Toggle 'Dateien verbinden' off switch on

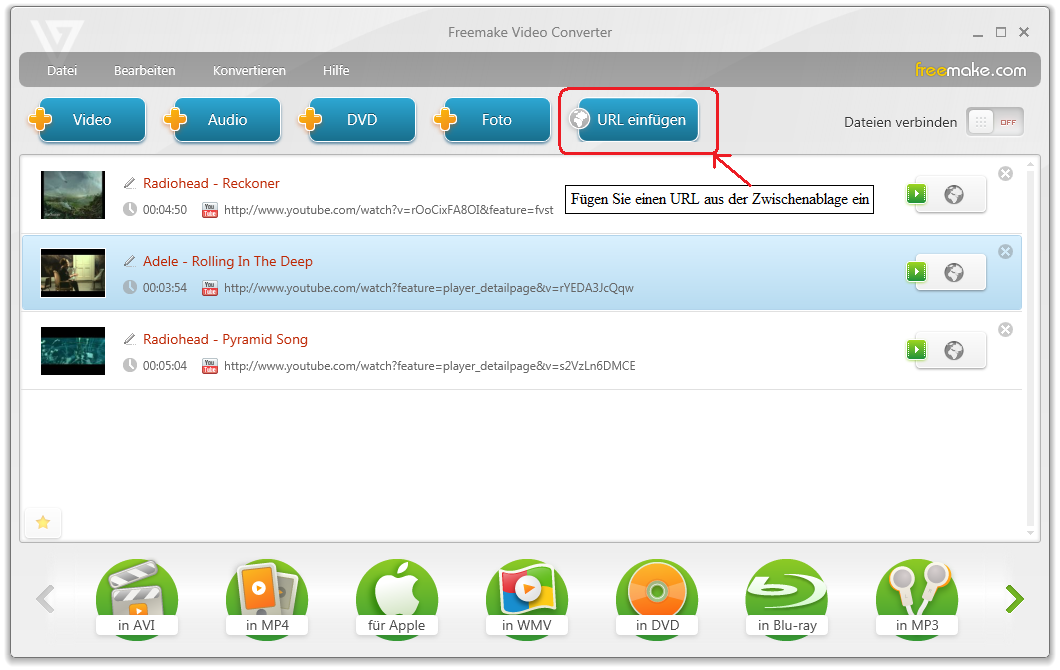click(x=995, y=121)
